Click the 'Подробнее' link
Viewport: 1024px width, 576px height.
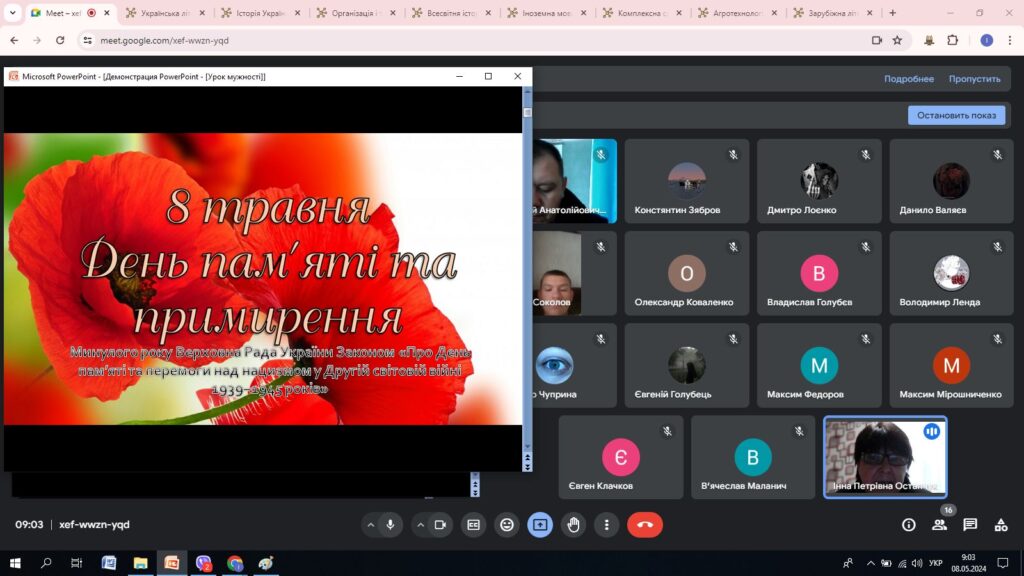click(908, 79)
